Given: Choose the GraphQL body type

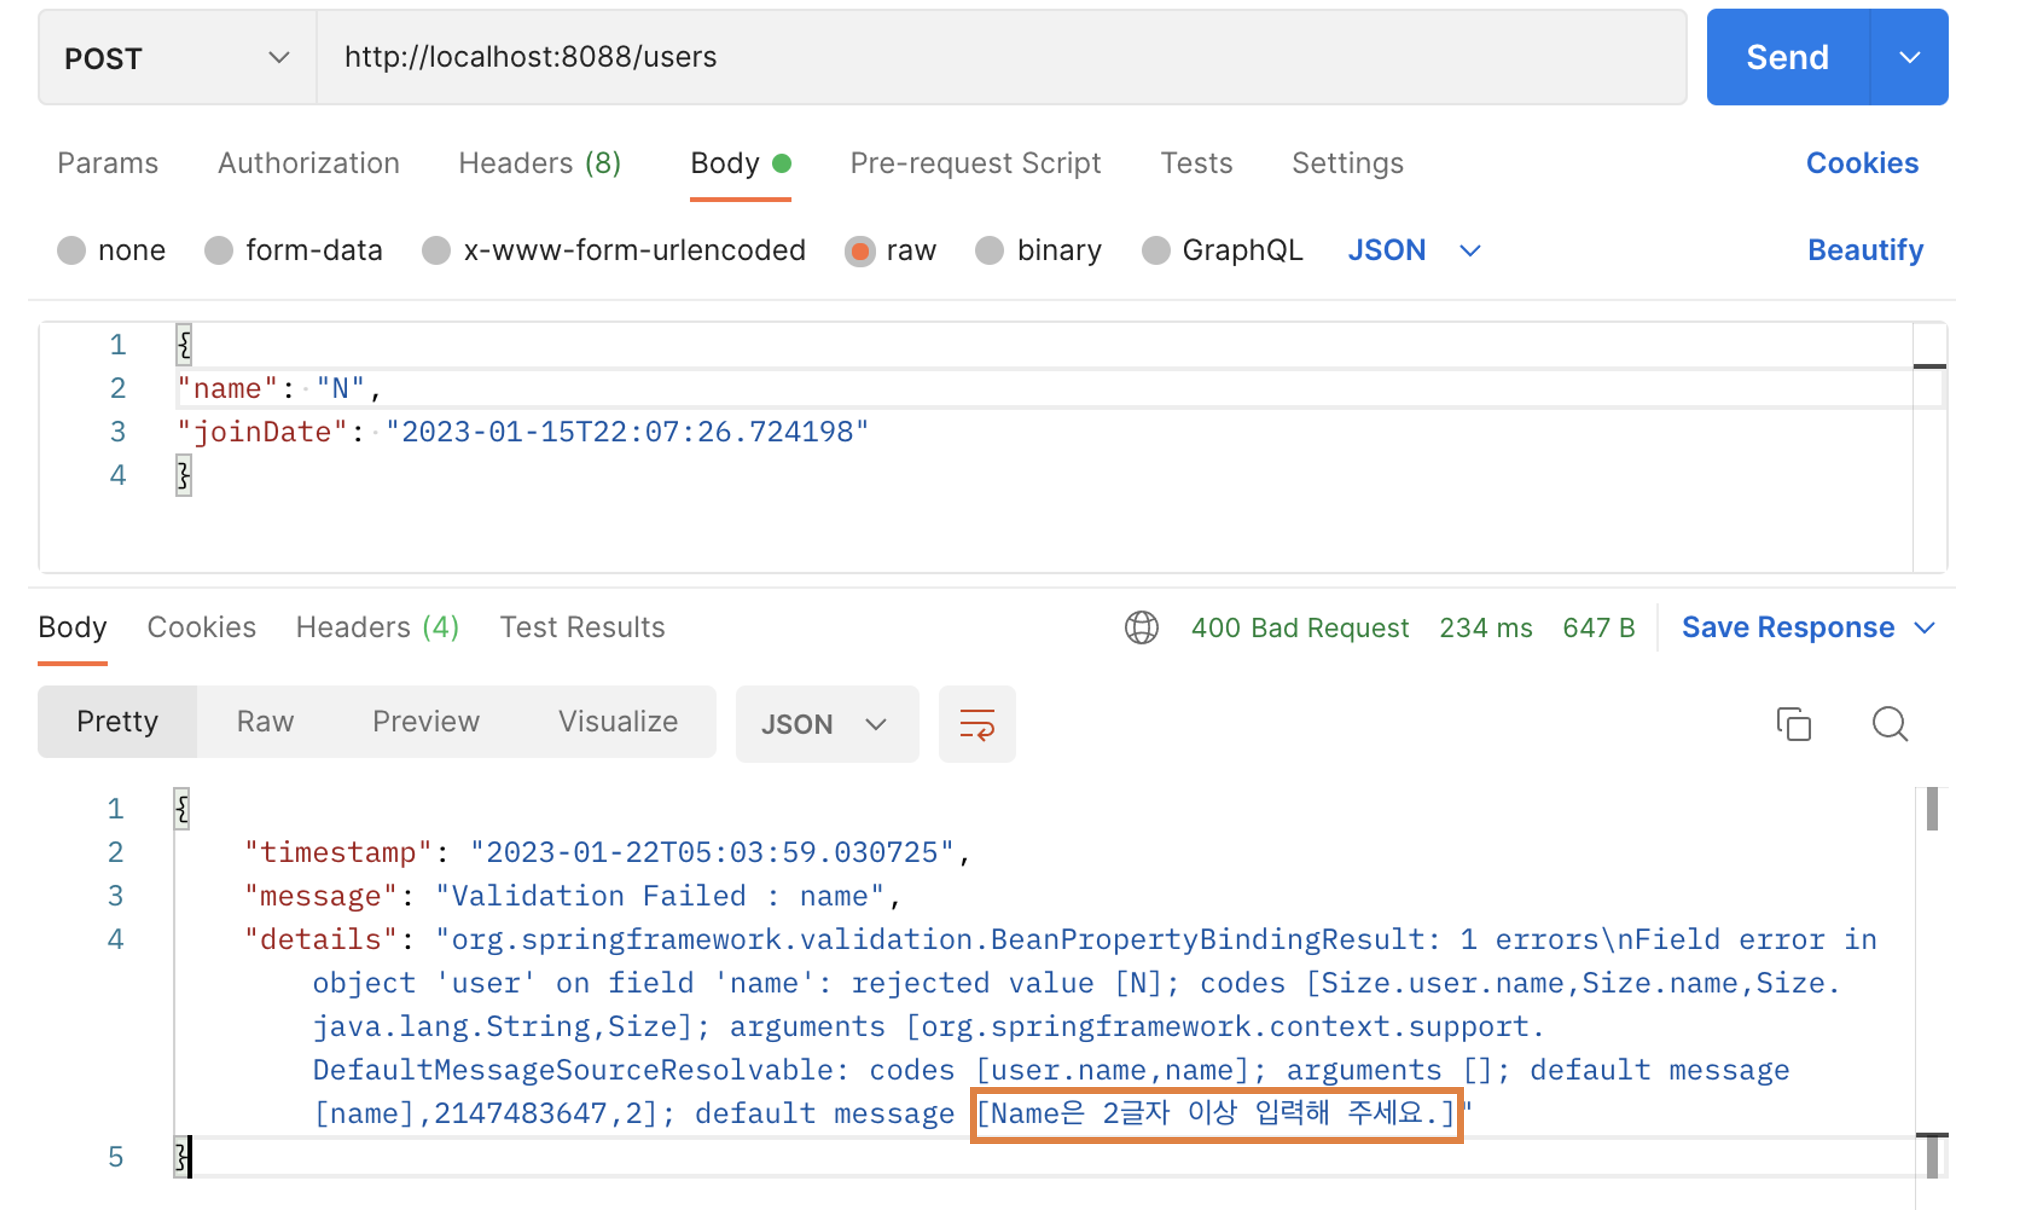Looking at the screenshot, I should coord(1156,250).
